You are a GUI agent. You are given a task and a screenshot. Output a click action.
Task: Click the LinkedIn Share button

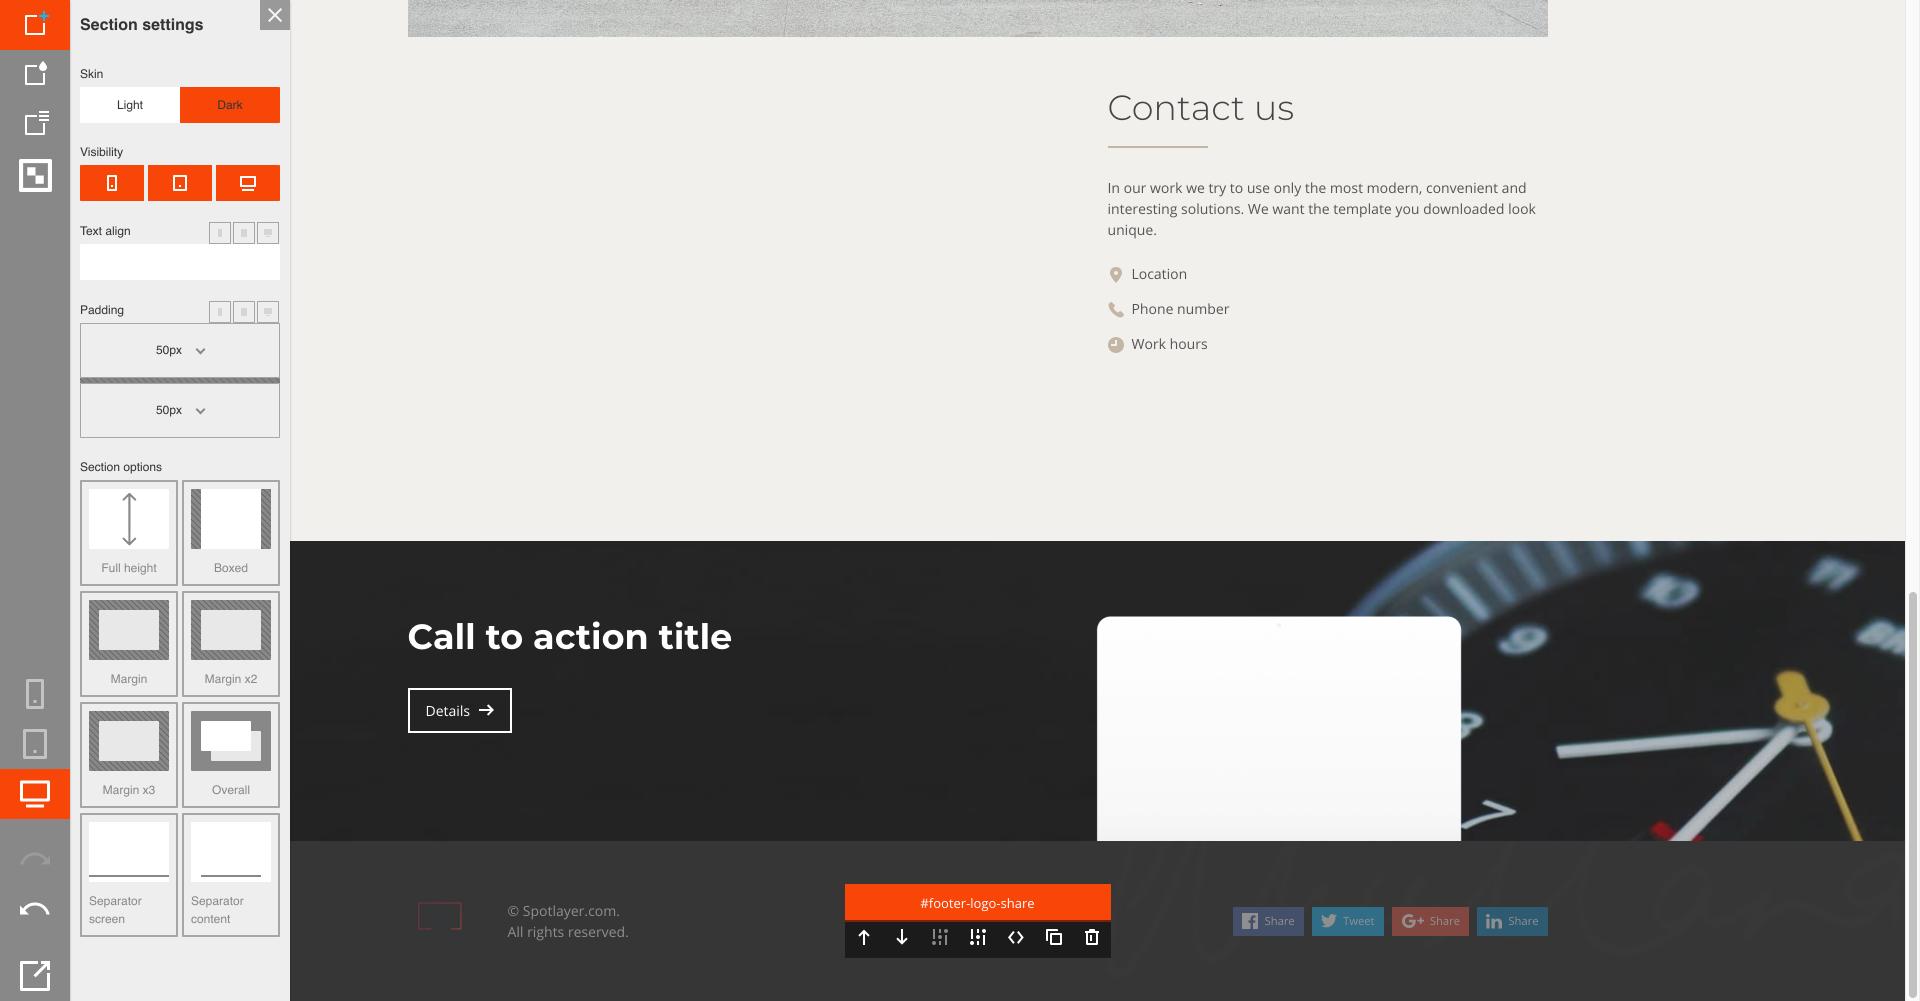[x=1512, y=921]
